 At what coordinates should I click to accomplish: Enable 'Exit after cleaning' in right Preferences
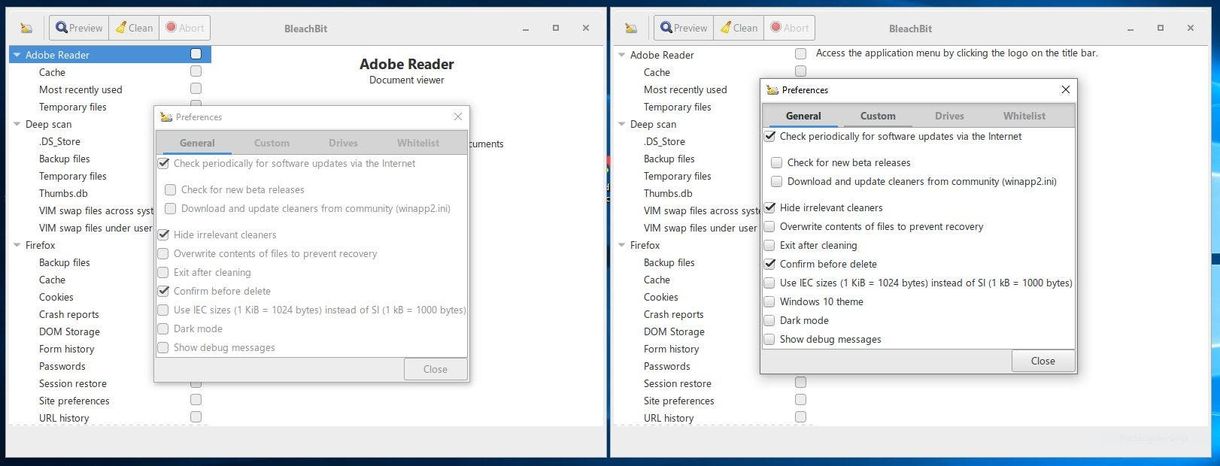tap(770, 245)
